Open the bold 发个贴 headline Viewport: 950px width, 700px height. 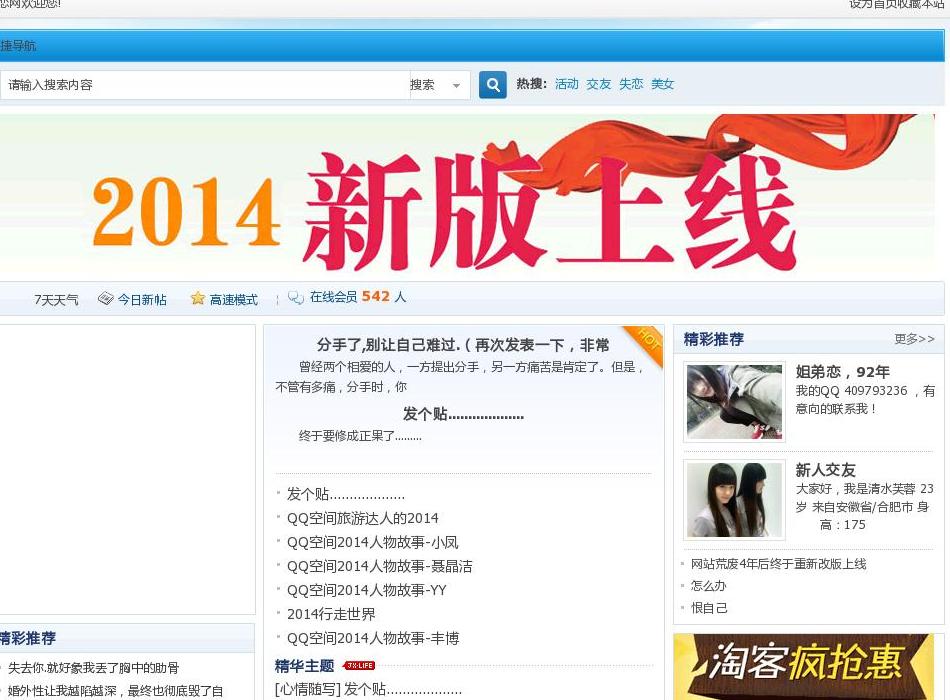463,415
